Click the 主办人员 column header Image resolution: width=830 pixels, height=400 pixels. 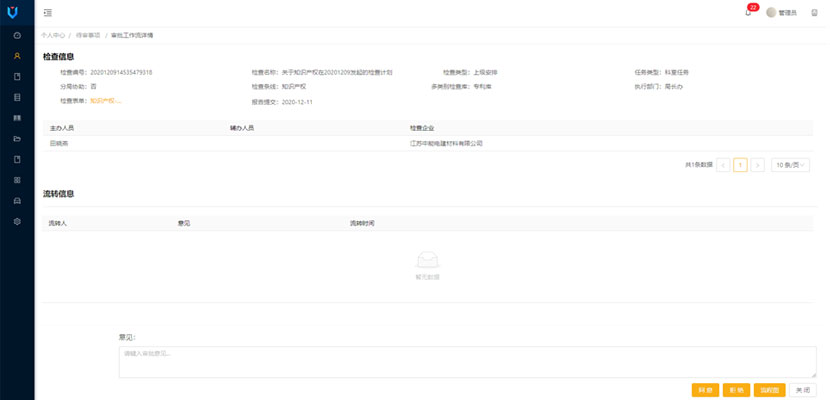(x=61, y=128)
